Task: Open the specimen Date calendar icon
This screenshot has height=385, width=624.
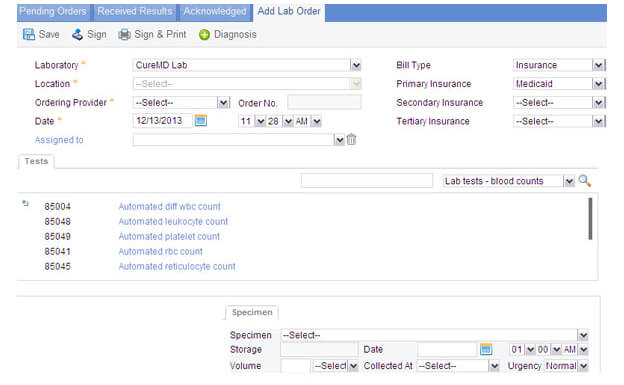Action: (486, 349)
